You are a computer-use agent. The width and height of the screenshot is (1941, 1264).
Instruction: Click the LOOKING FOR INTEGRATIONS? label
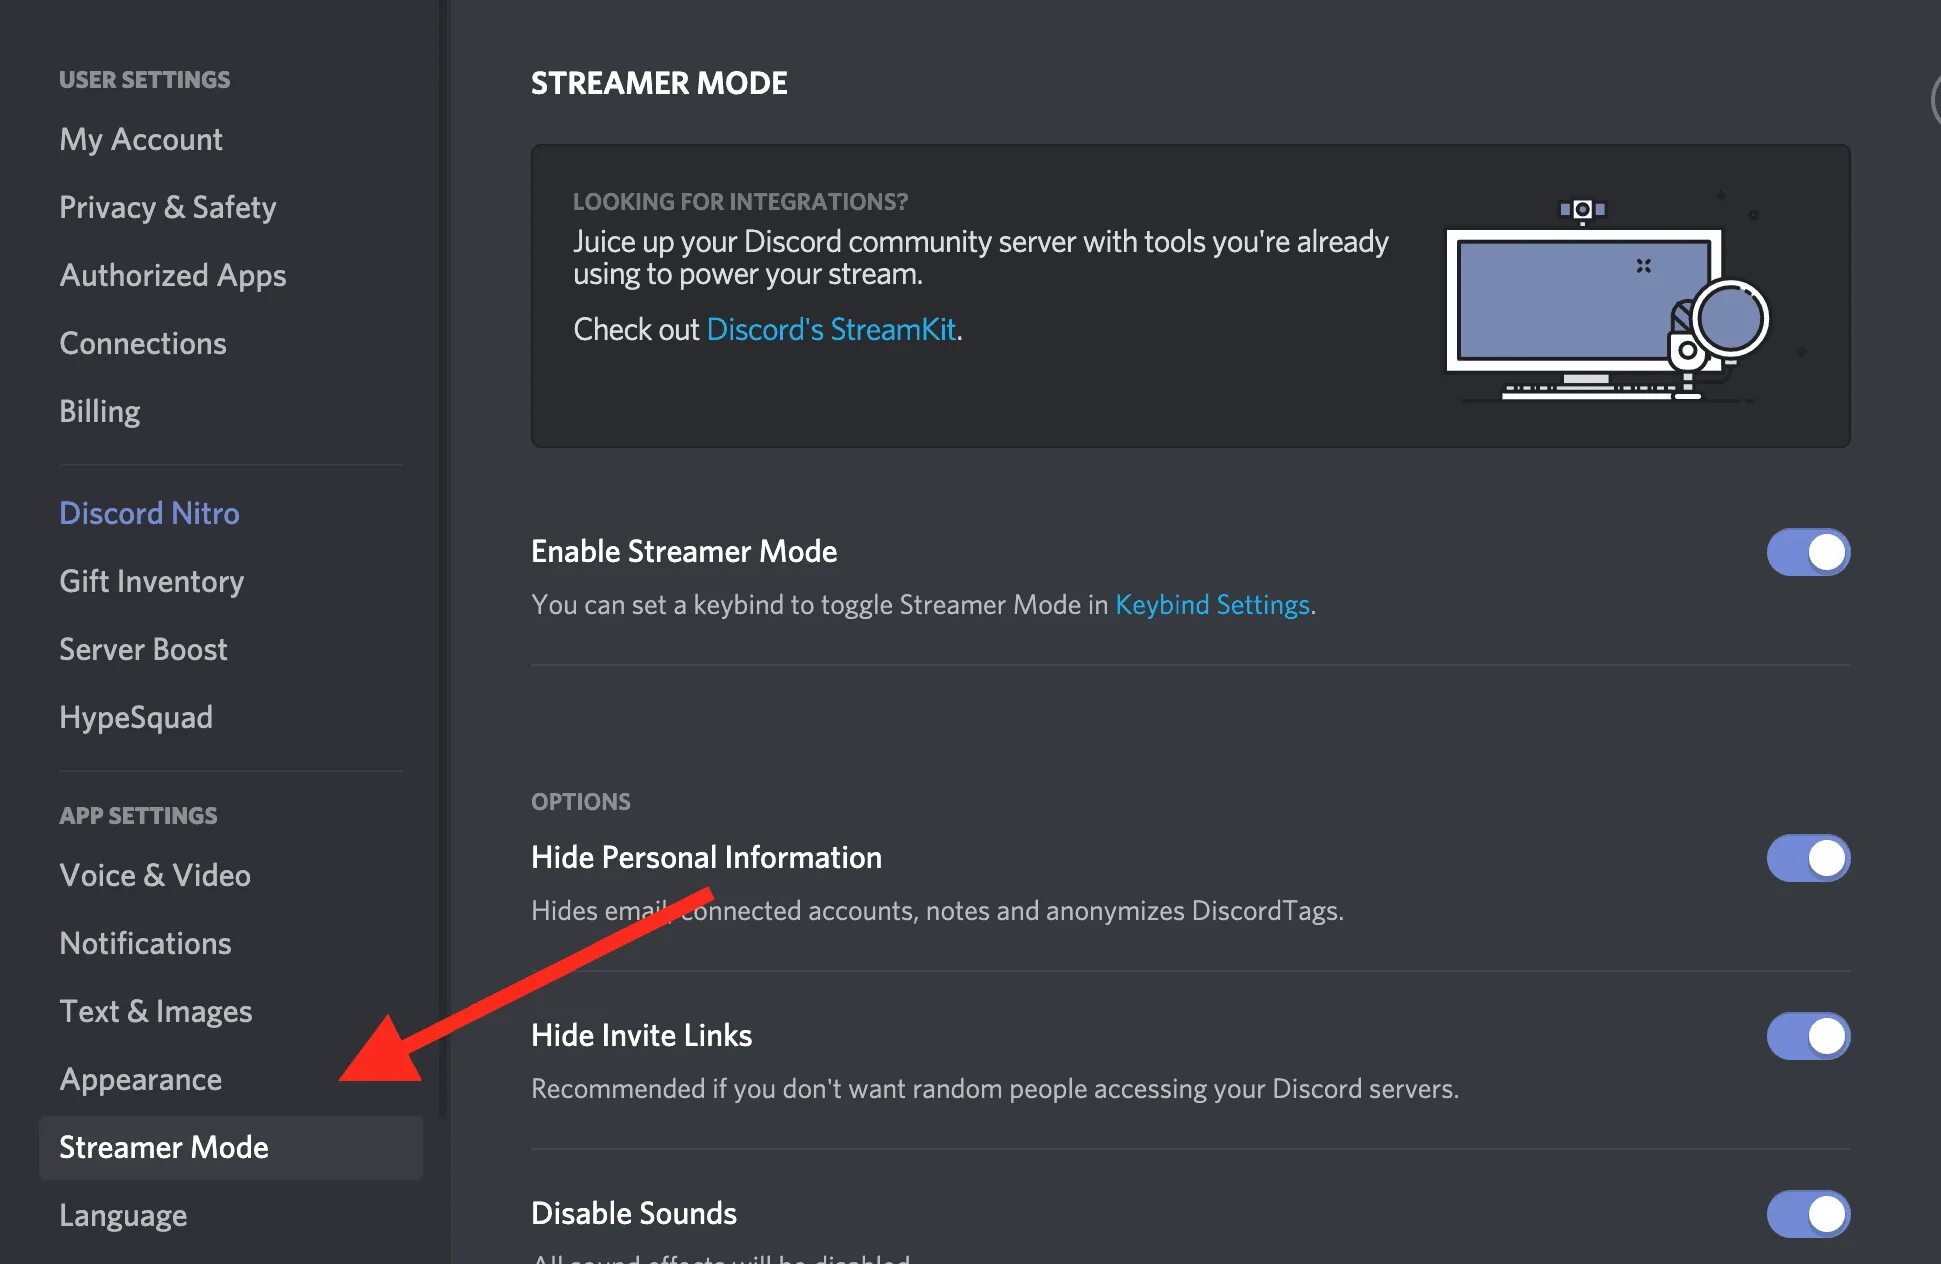(x=740, y=202)
